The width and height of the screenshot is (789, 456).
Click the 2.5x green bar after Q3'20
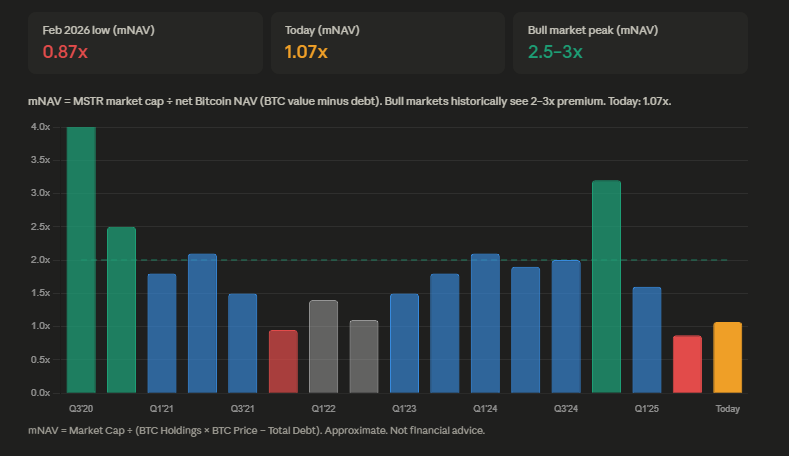tap(122, 310)
